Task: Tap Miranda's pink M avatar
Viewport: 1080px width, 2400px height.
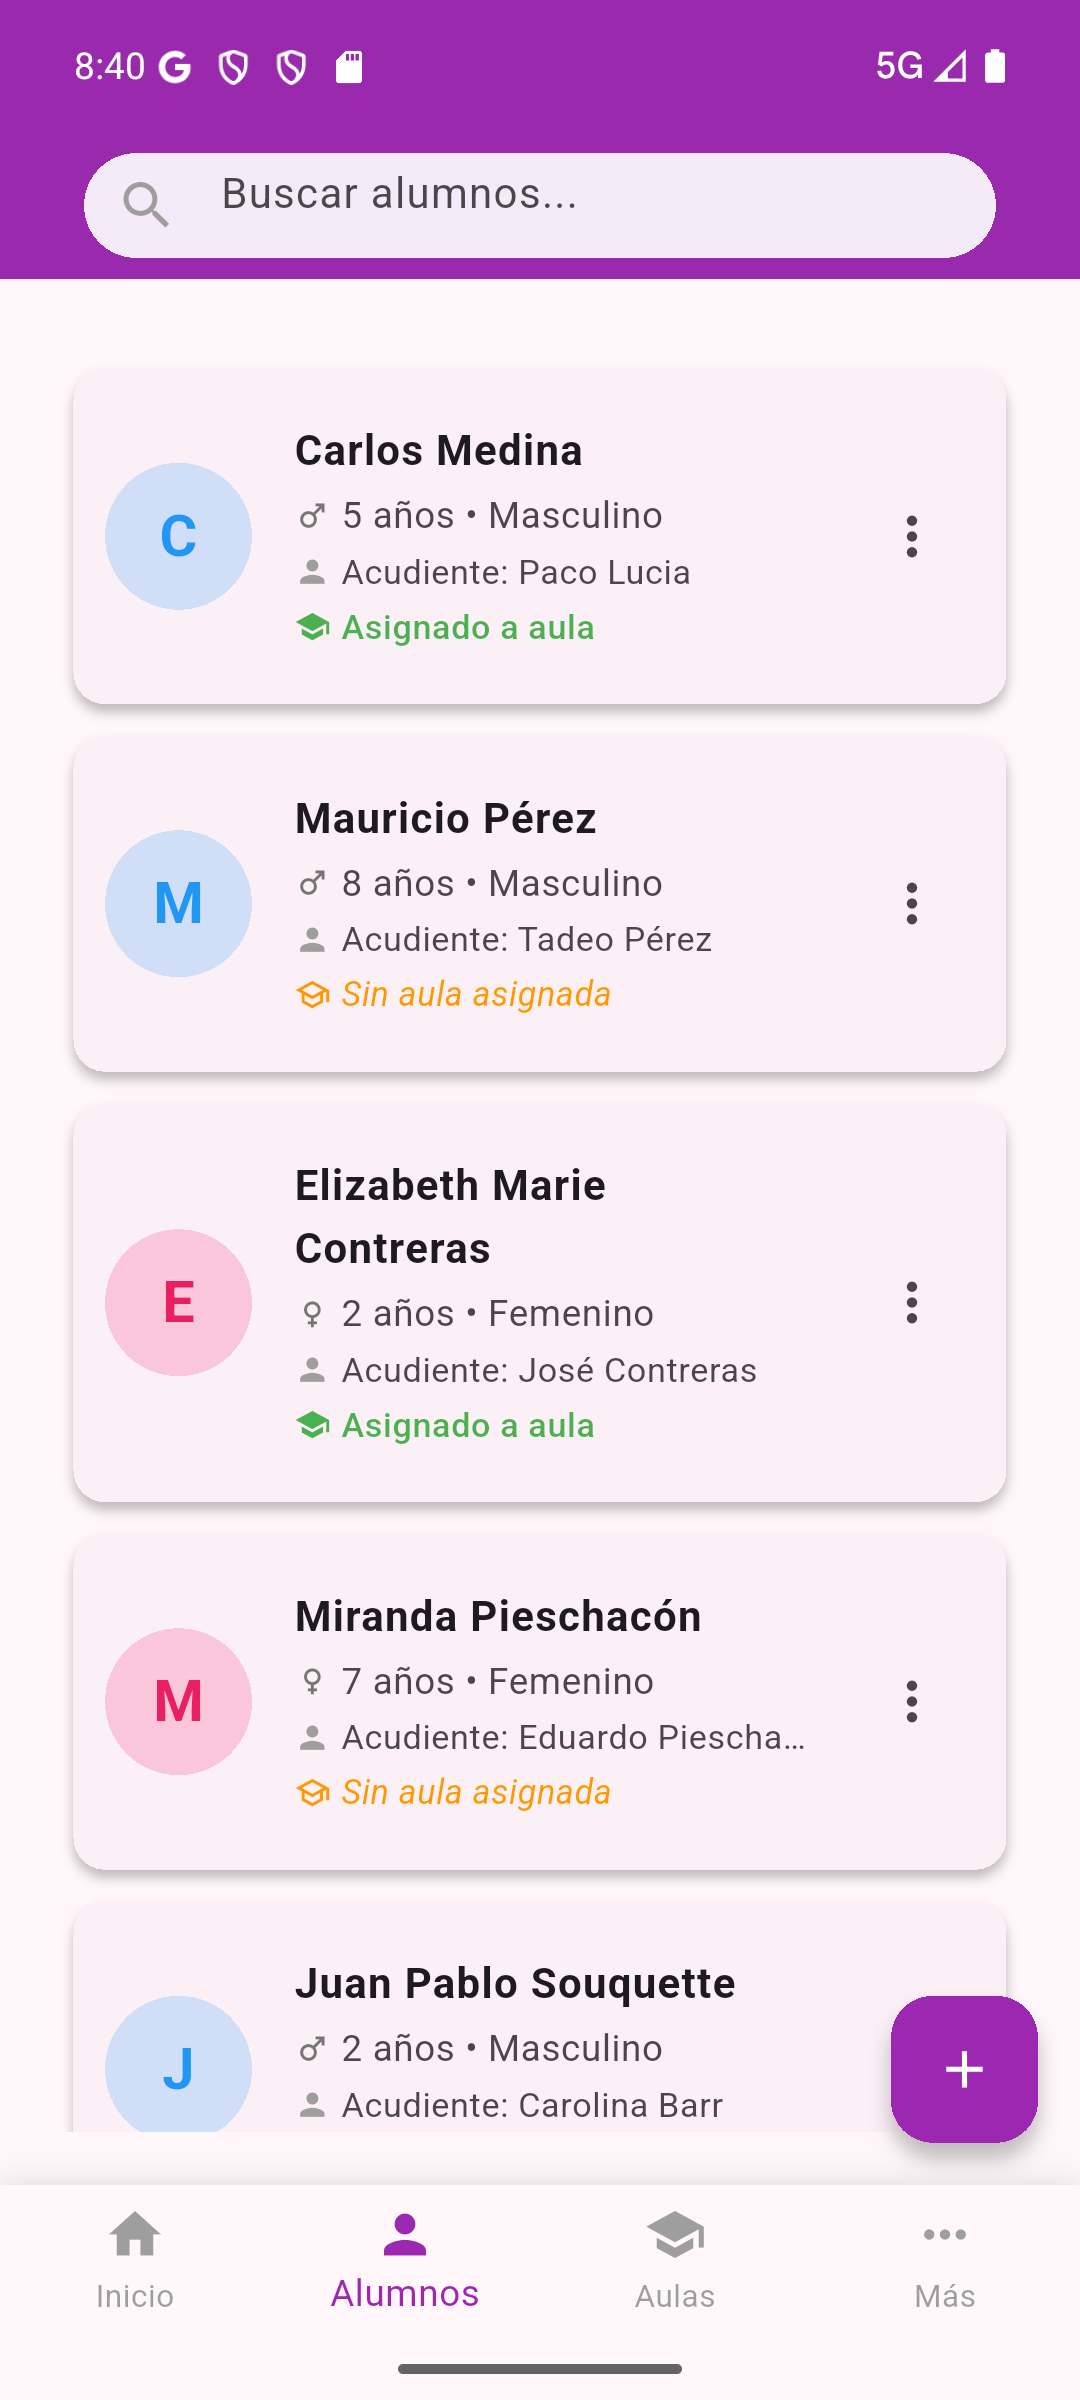Action: (178, 1701)
